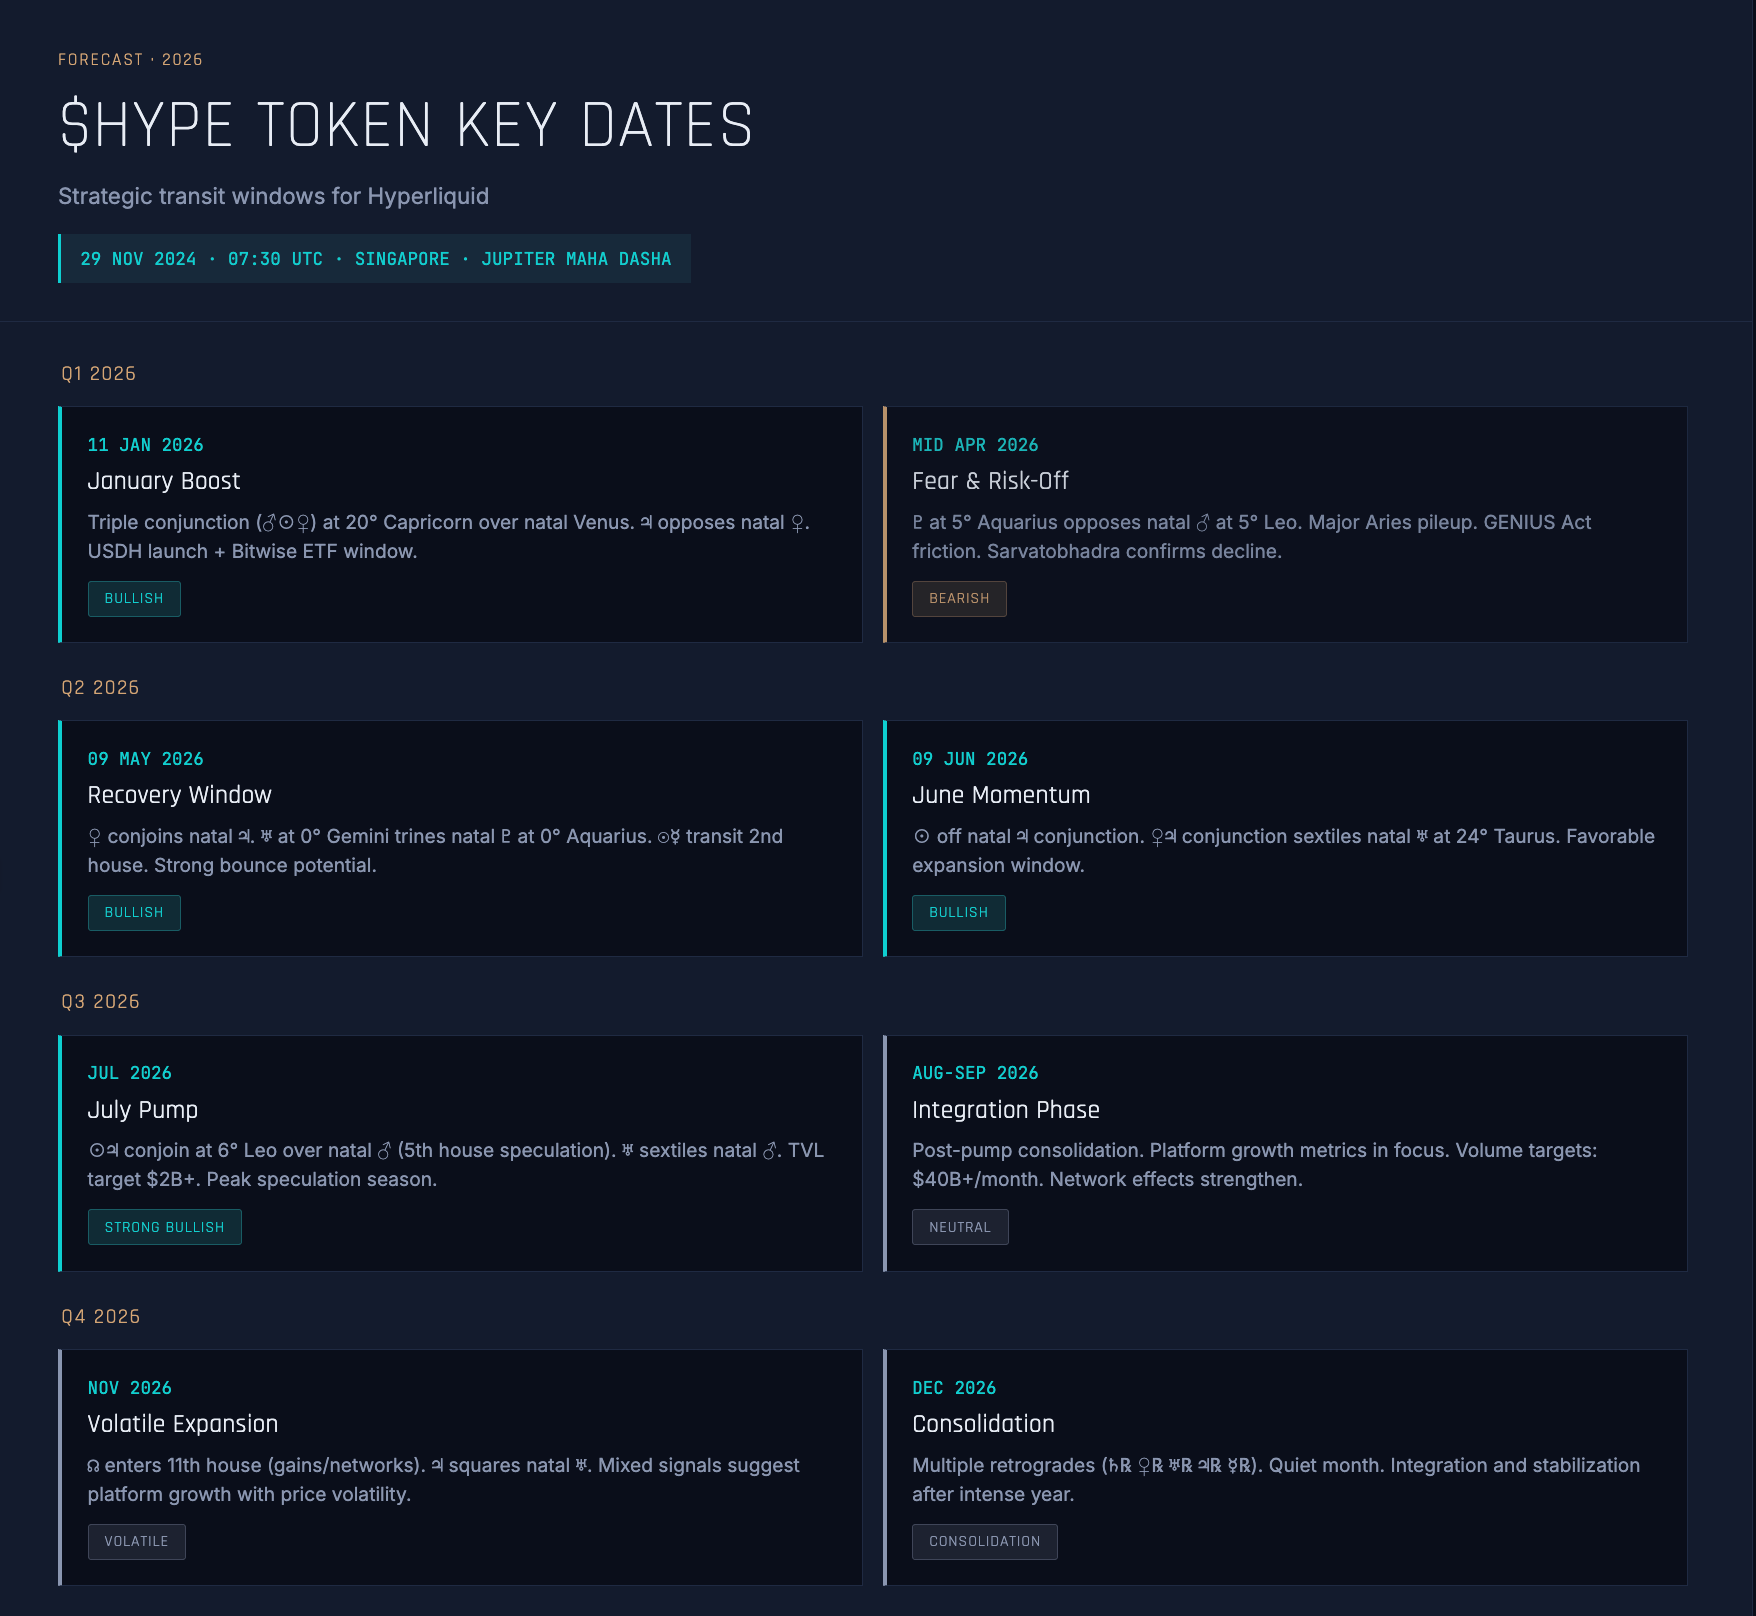Click the Q3 2026 section header
This screenshot has width=1756, height=1616.
click(x=100, y=1001)
